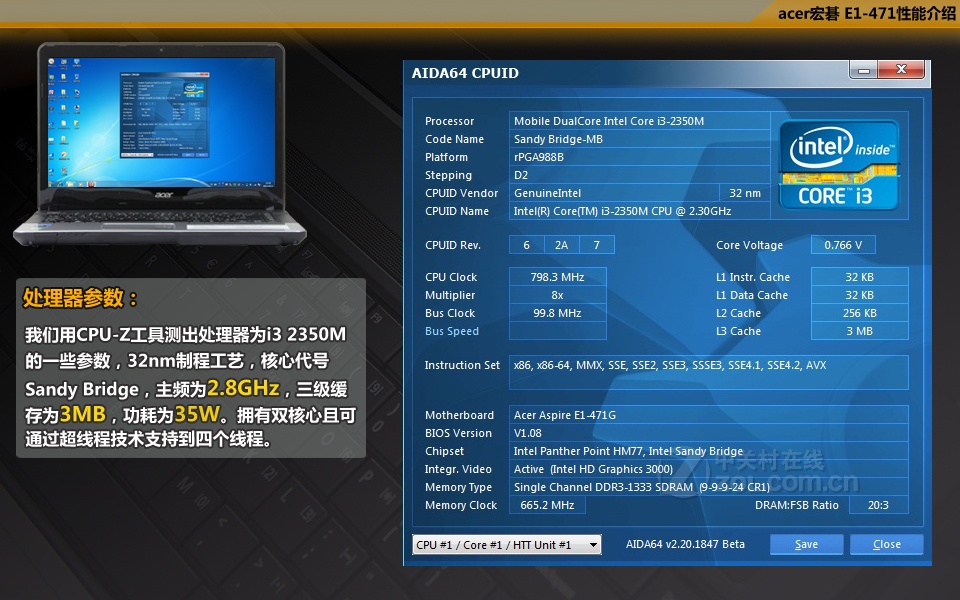
Task: Click the Memory Clock 665.2 MHz value
Action: click(x=547, y=505)
